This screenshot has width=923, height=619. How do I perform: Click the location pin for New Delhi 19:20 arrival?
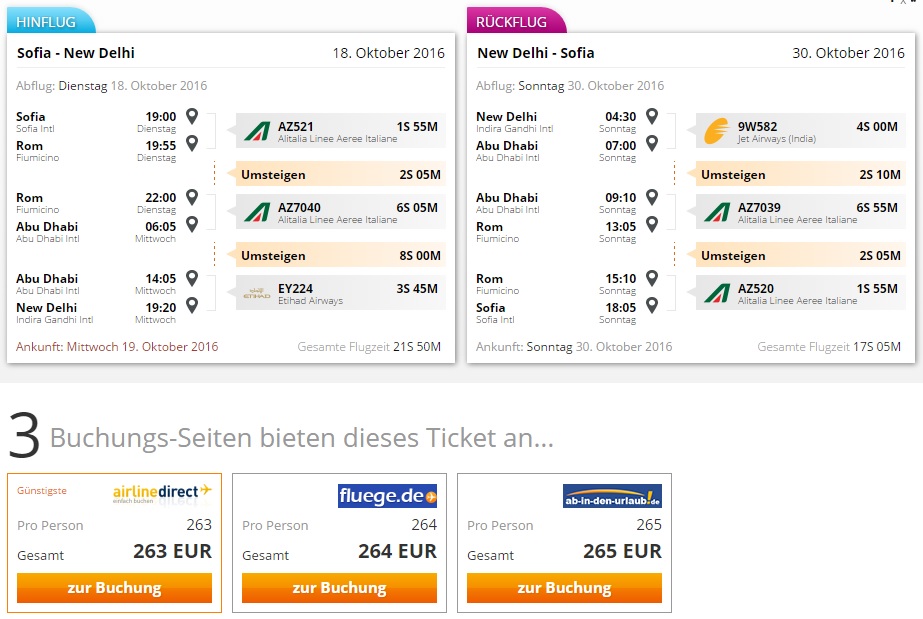(x=192, y=305)
